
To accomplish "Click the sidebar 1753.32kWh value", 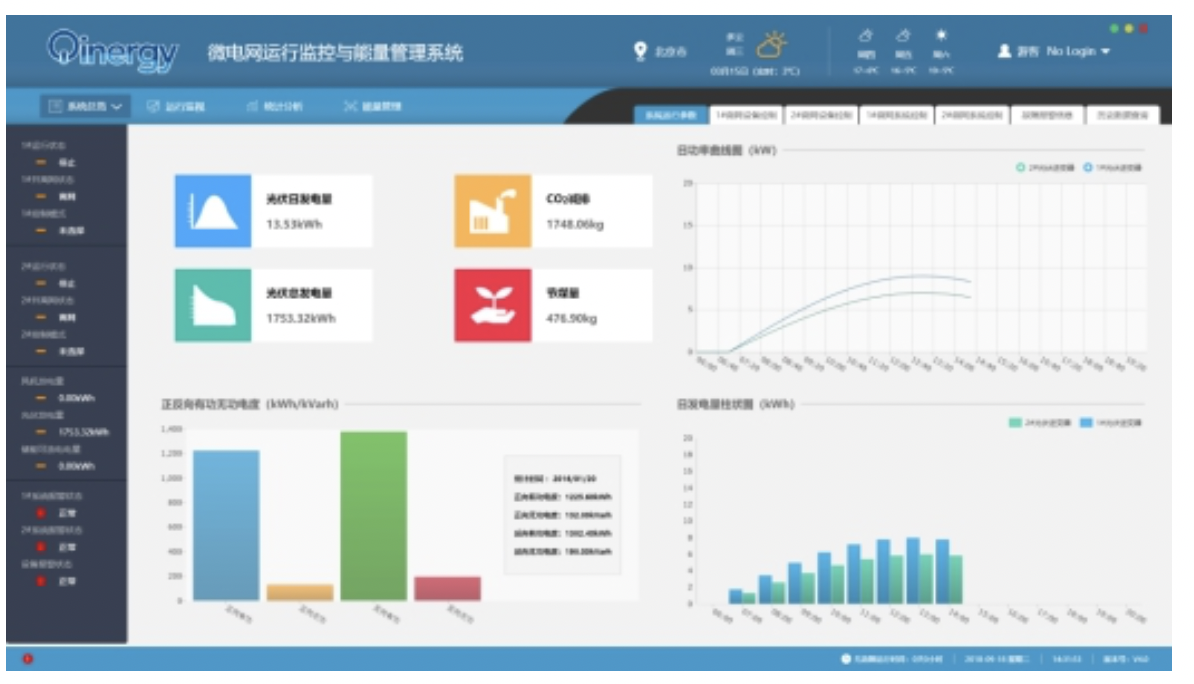I will pos(84,432).
